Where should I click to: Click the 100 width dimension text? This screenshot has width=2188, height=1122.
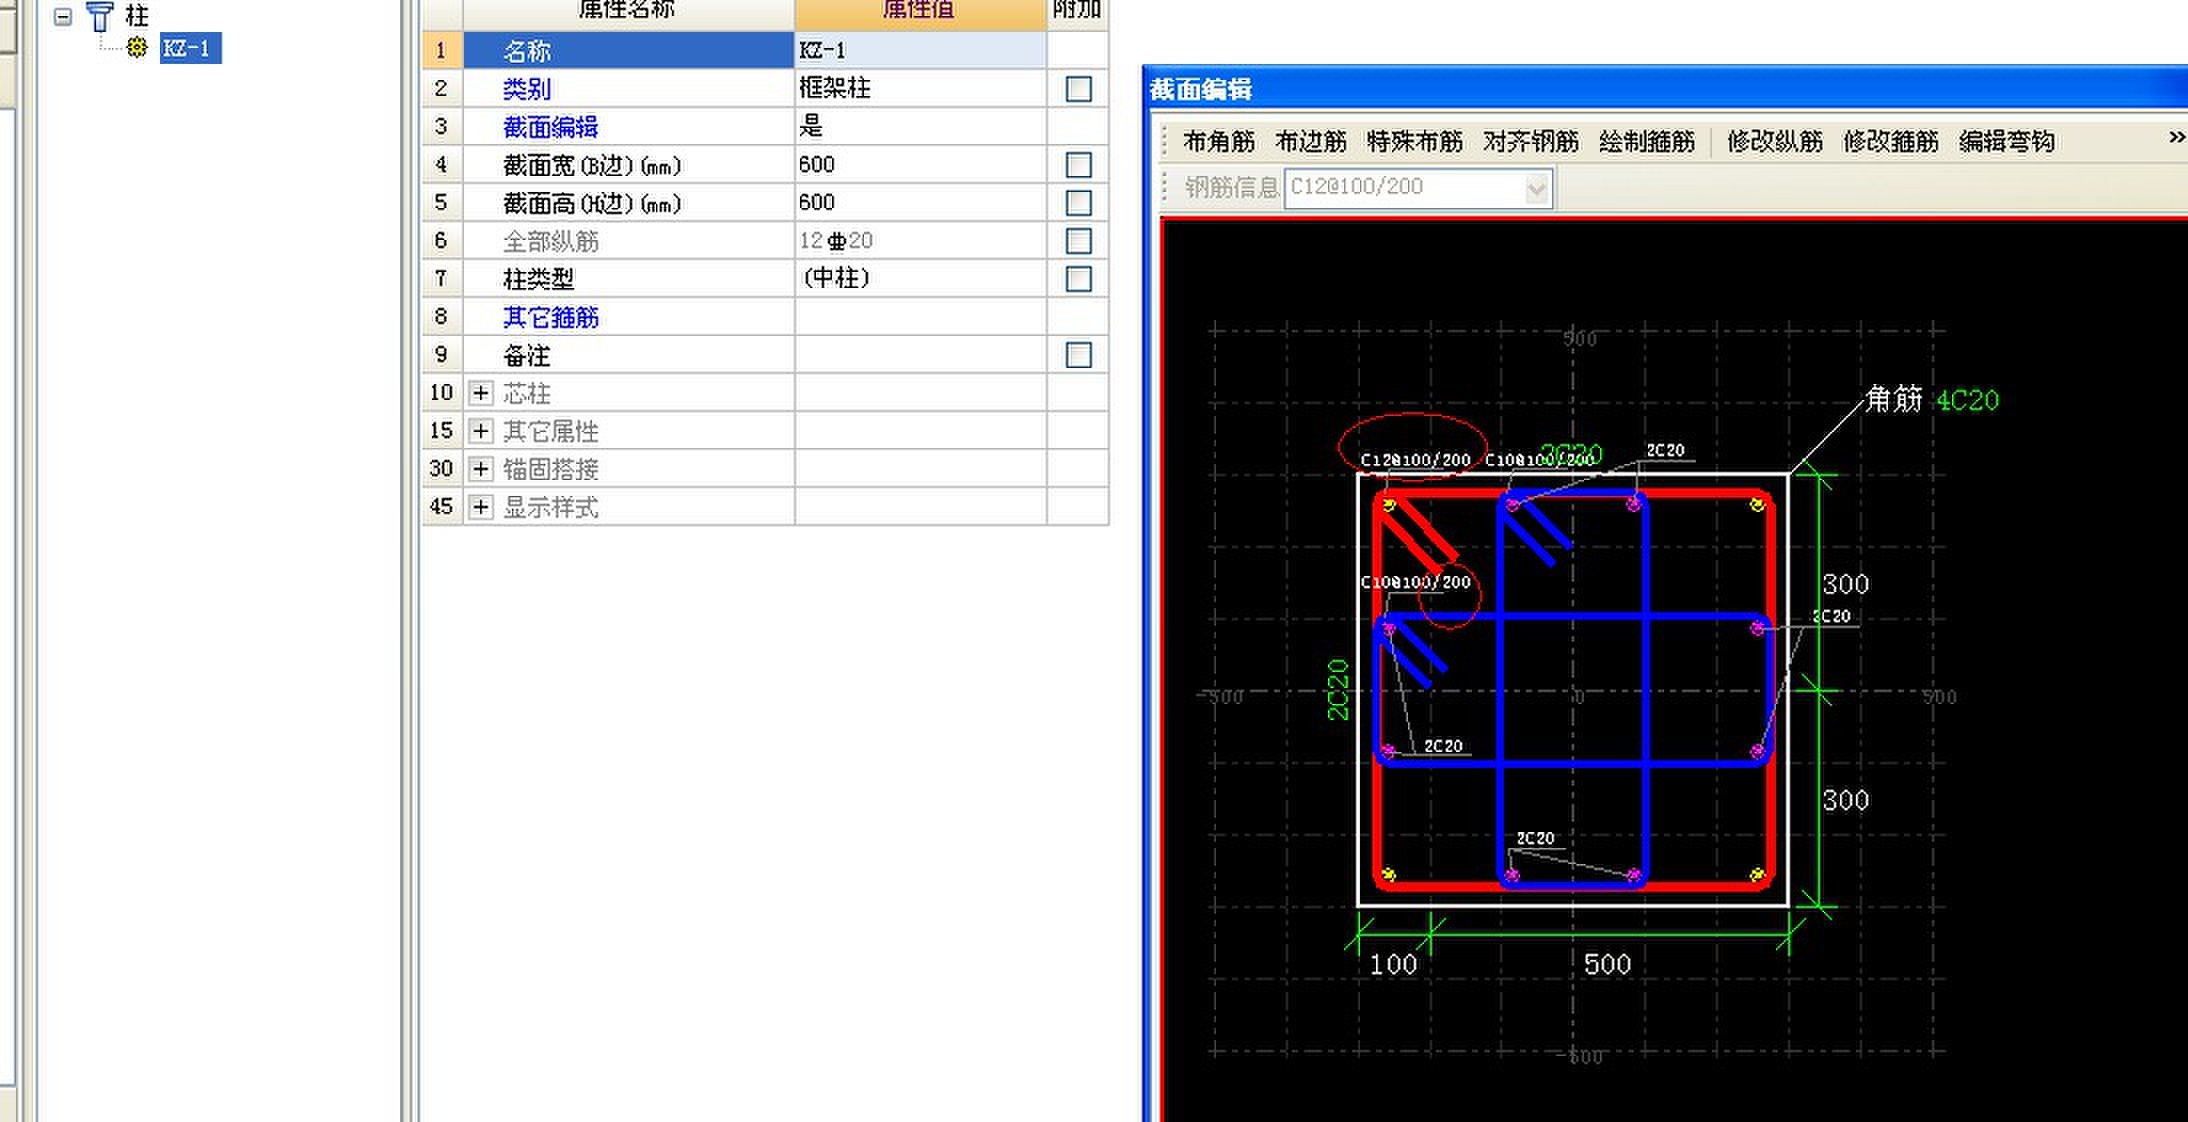pos(1393,965)
